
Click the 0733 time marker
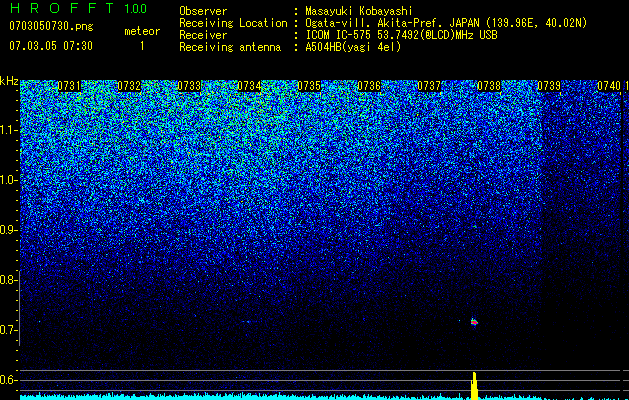189,86
